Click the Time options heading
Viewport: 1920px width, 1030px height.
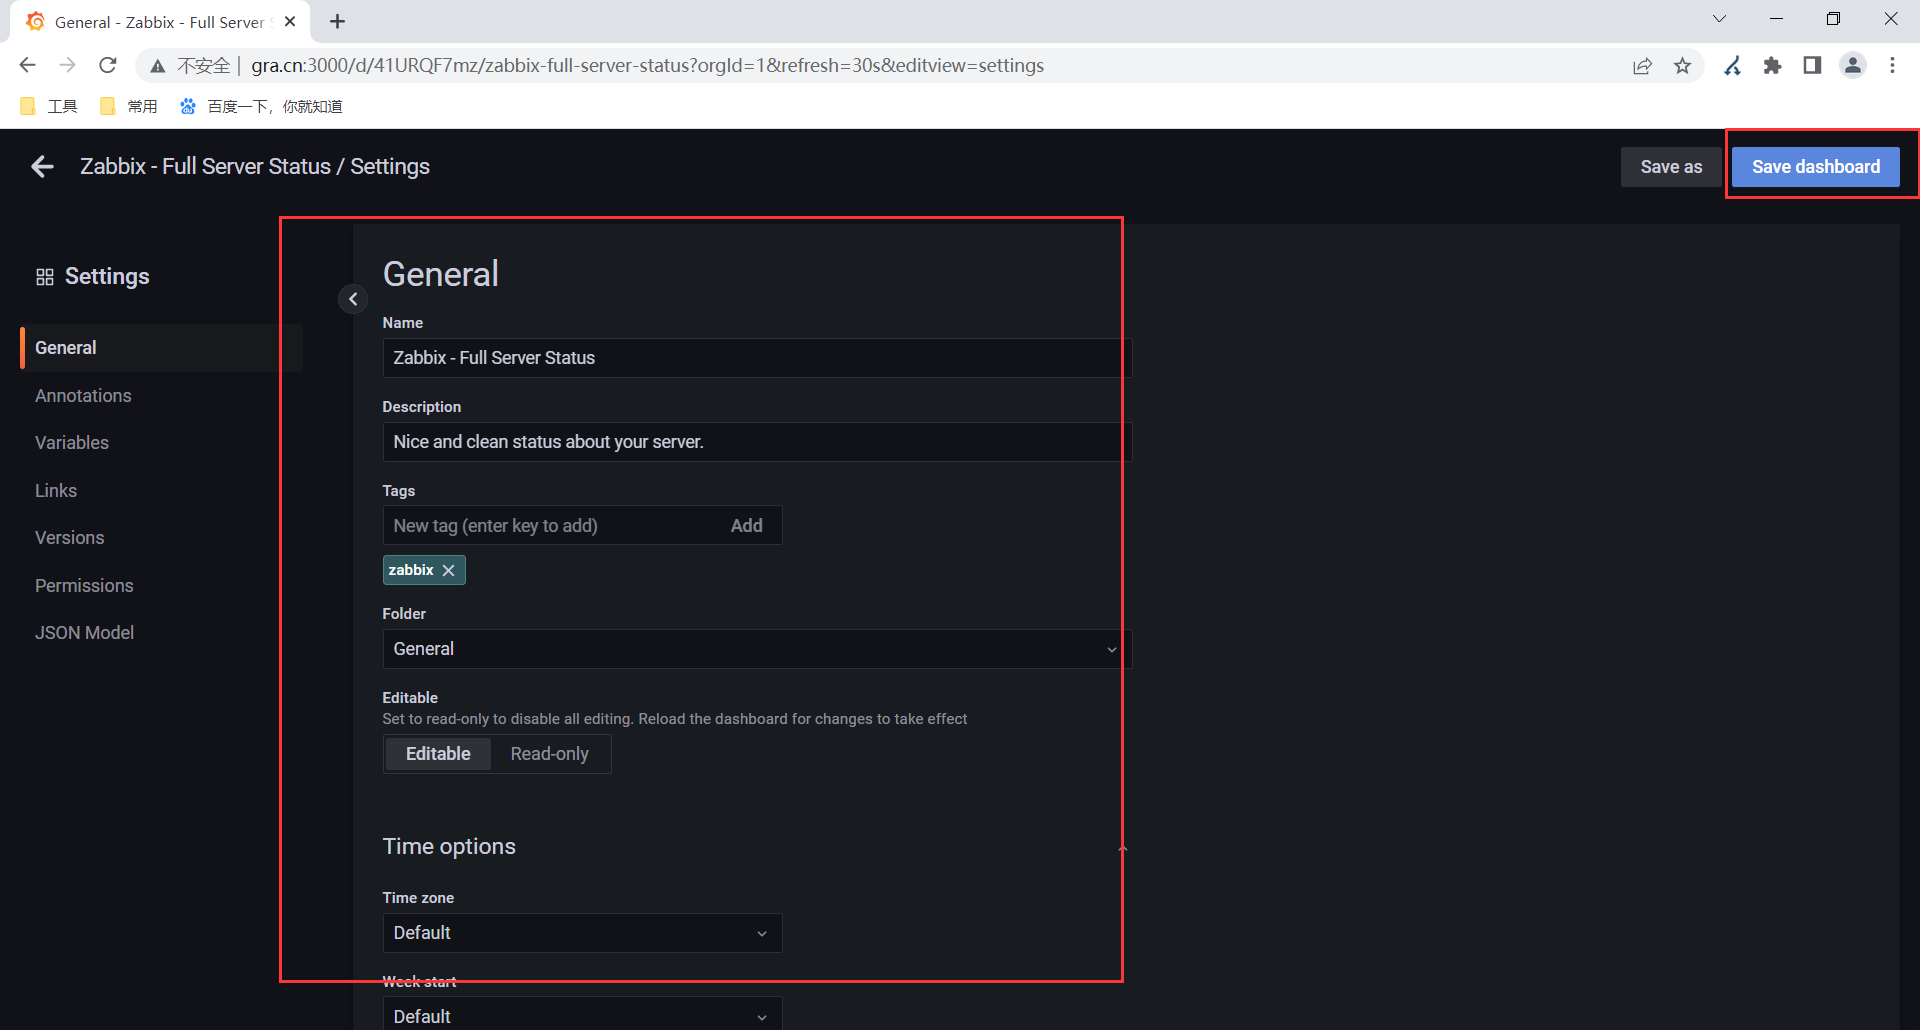point(449,846)
